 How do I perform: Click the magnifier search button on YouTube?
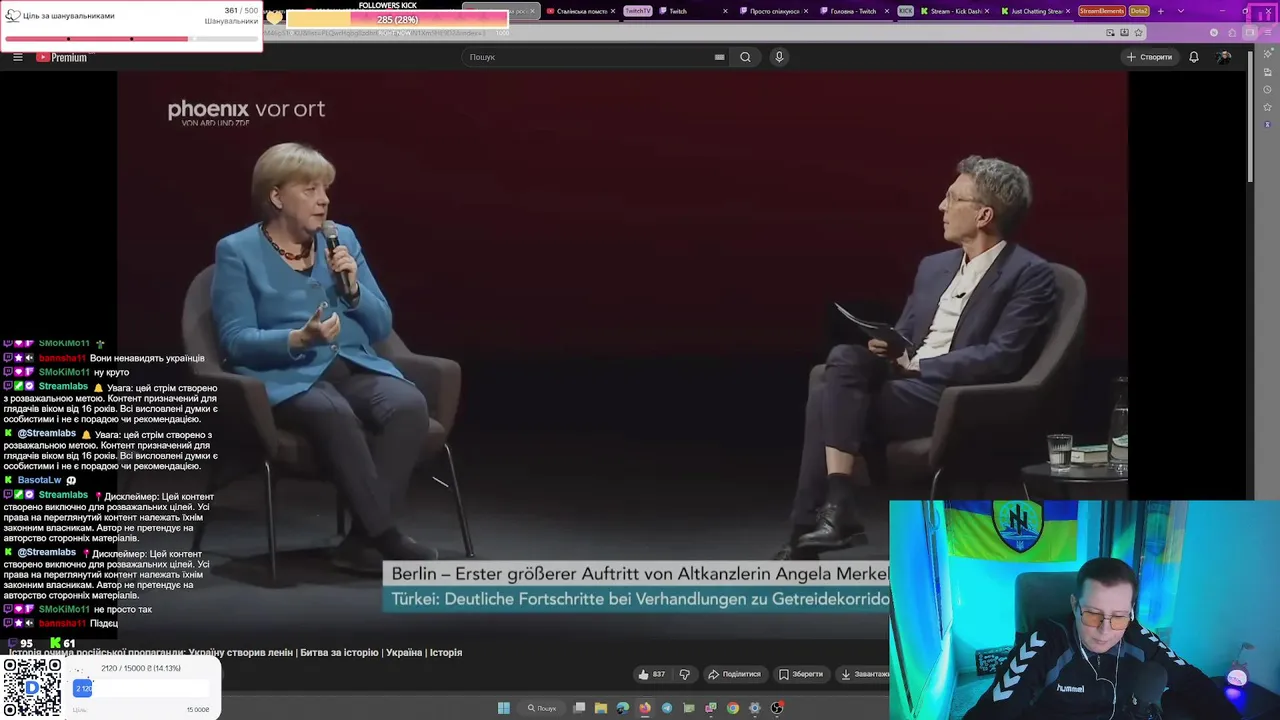click(745, 57)
